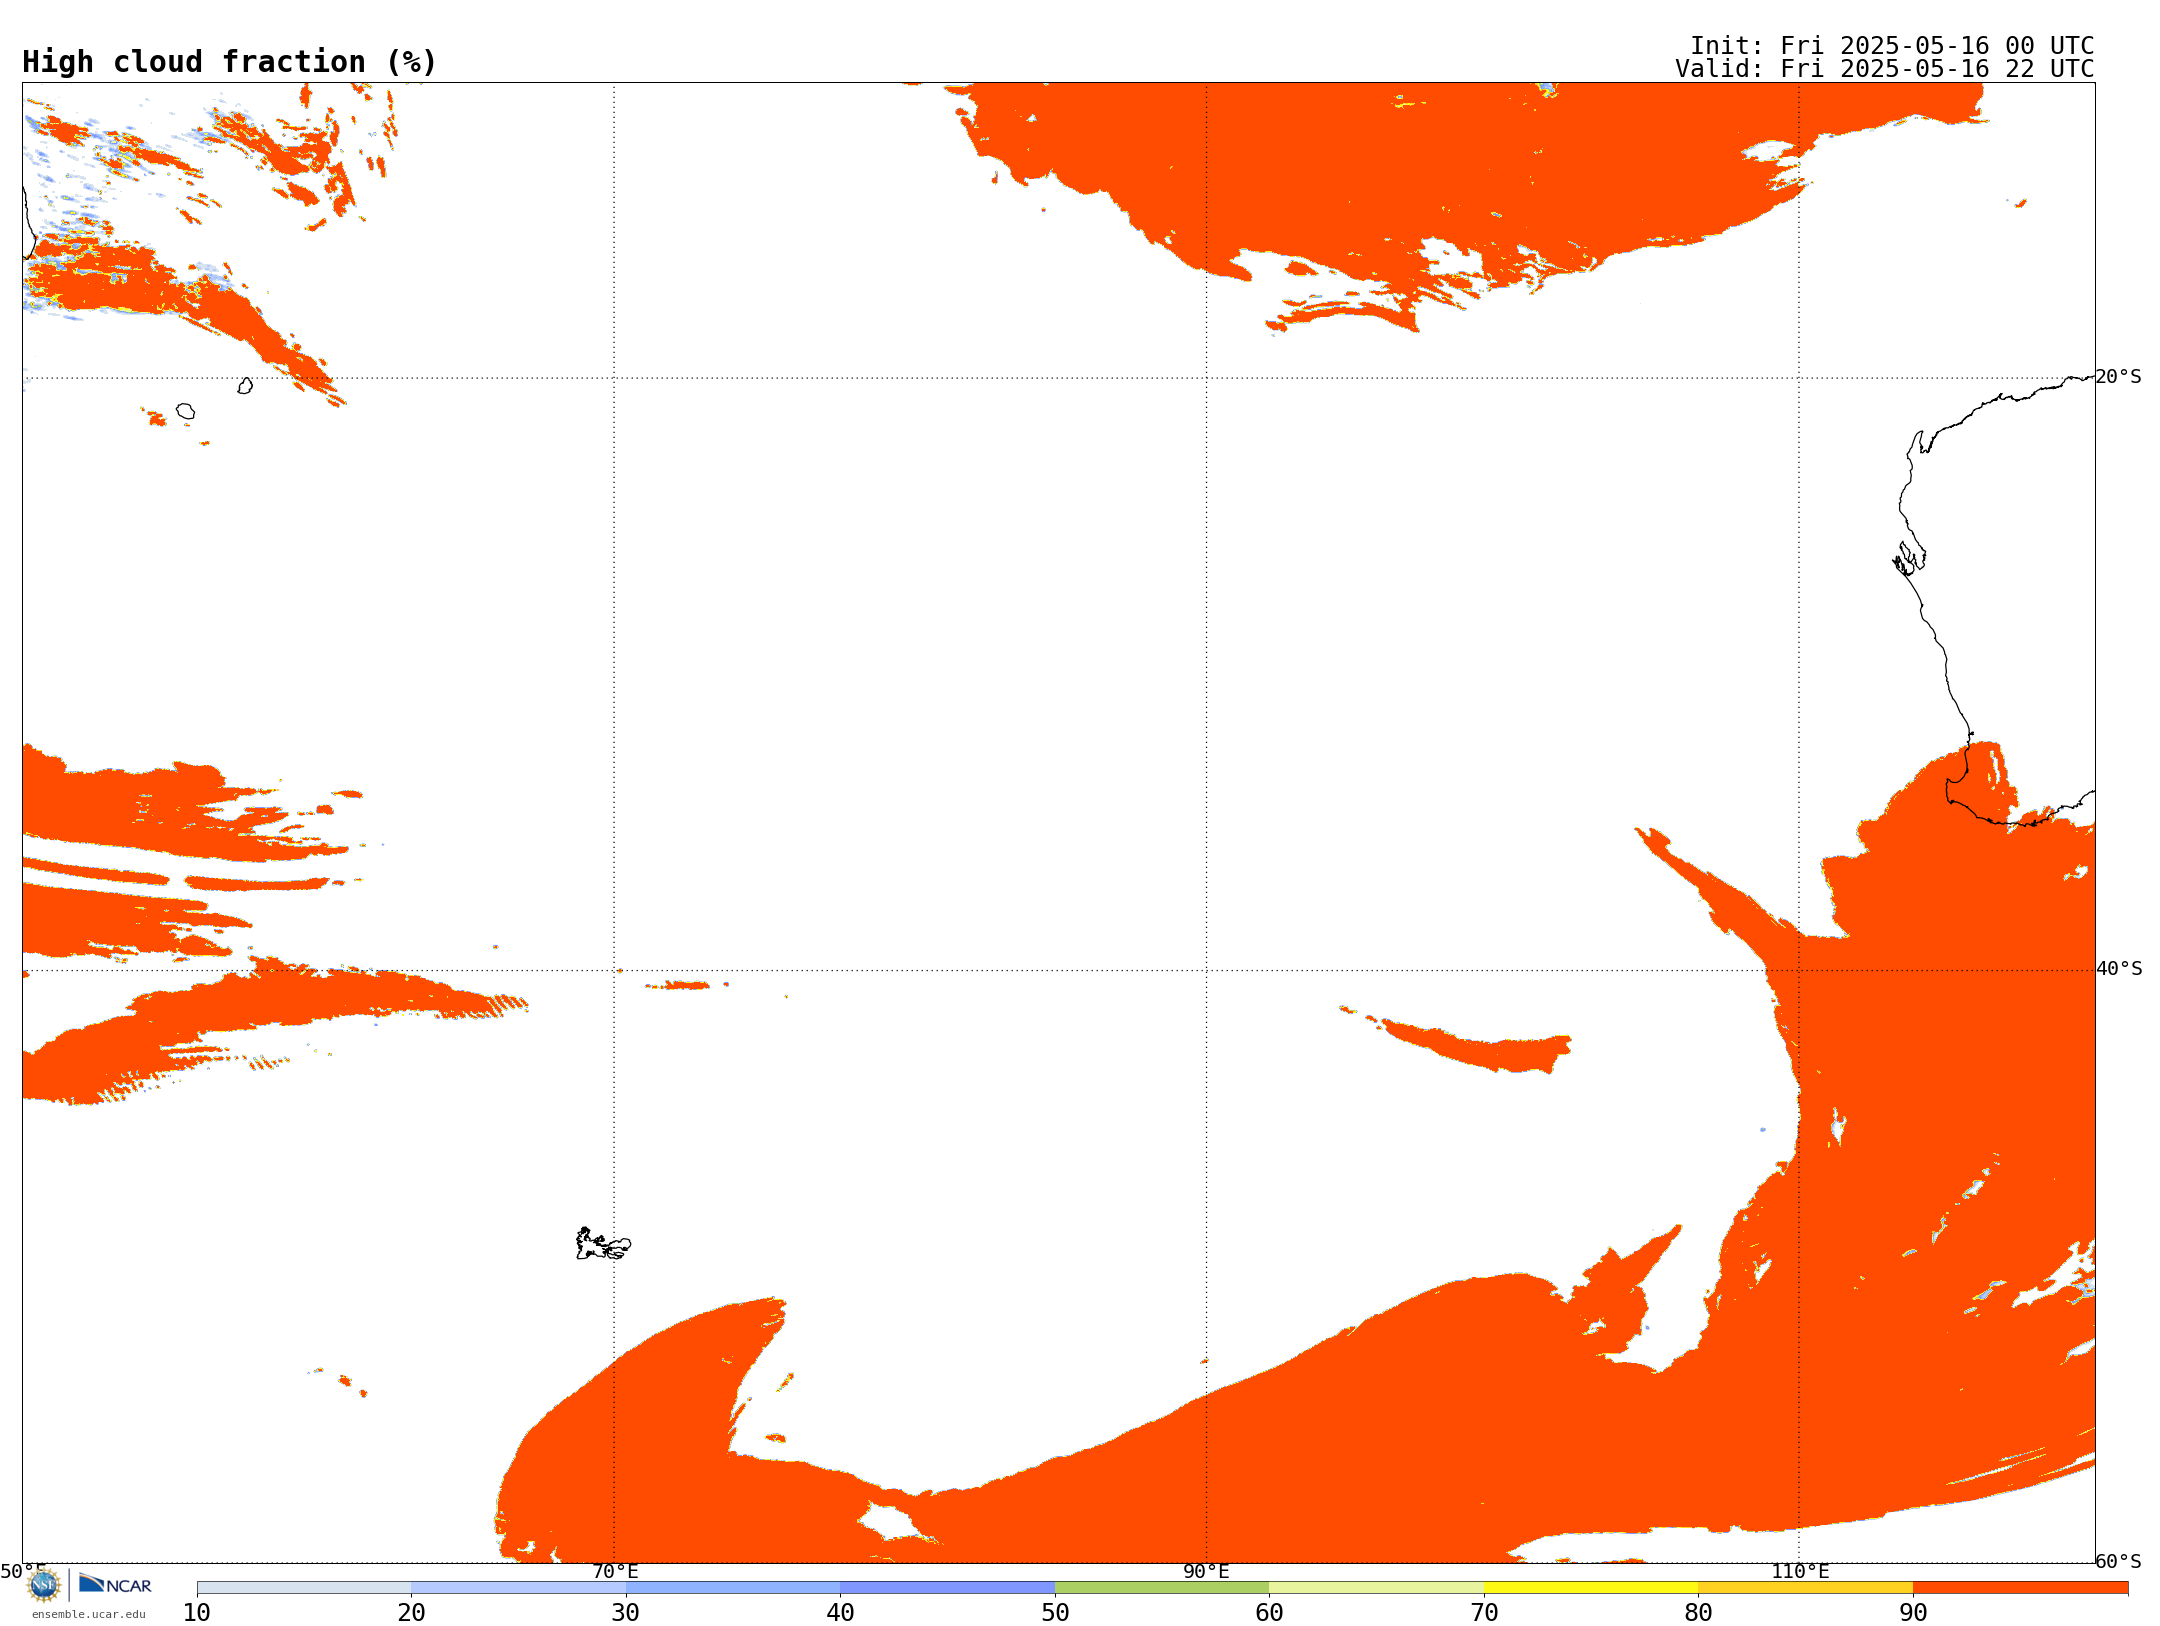Click the 90°E longitude label
2160x1626 pixels.
pyautogui.click(x=1206, y=1571)
